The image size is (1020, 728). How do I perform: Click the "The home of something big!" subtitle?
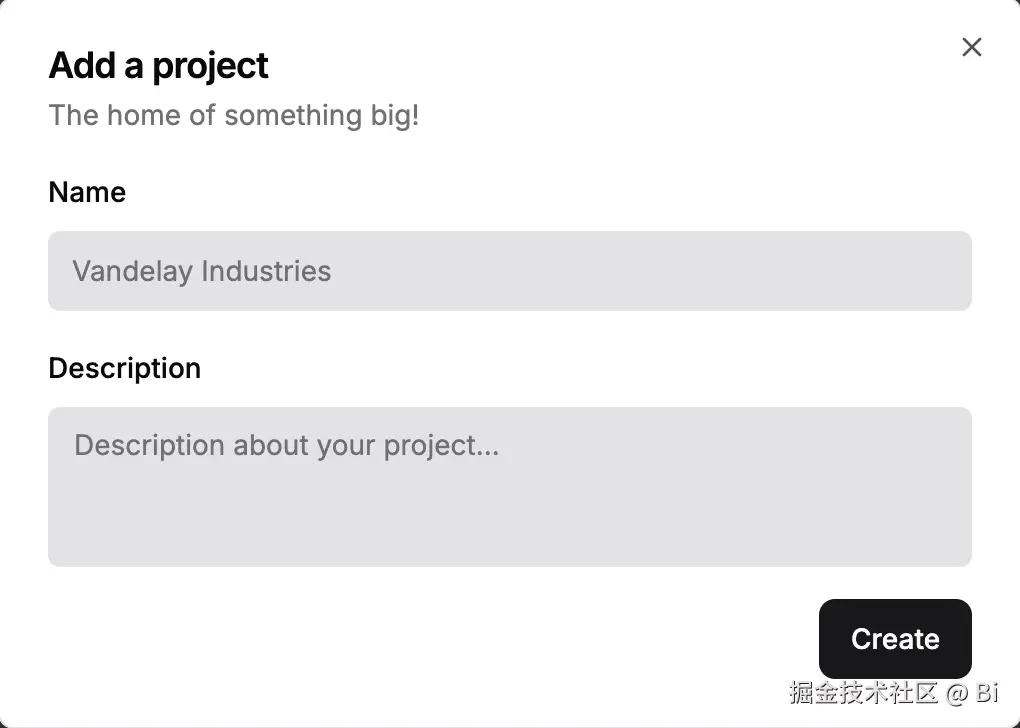234,115
